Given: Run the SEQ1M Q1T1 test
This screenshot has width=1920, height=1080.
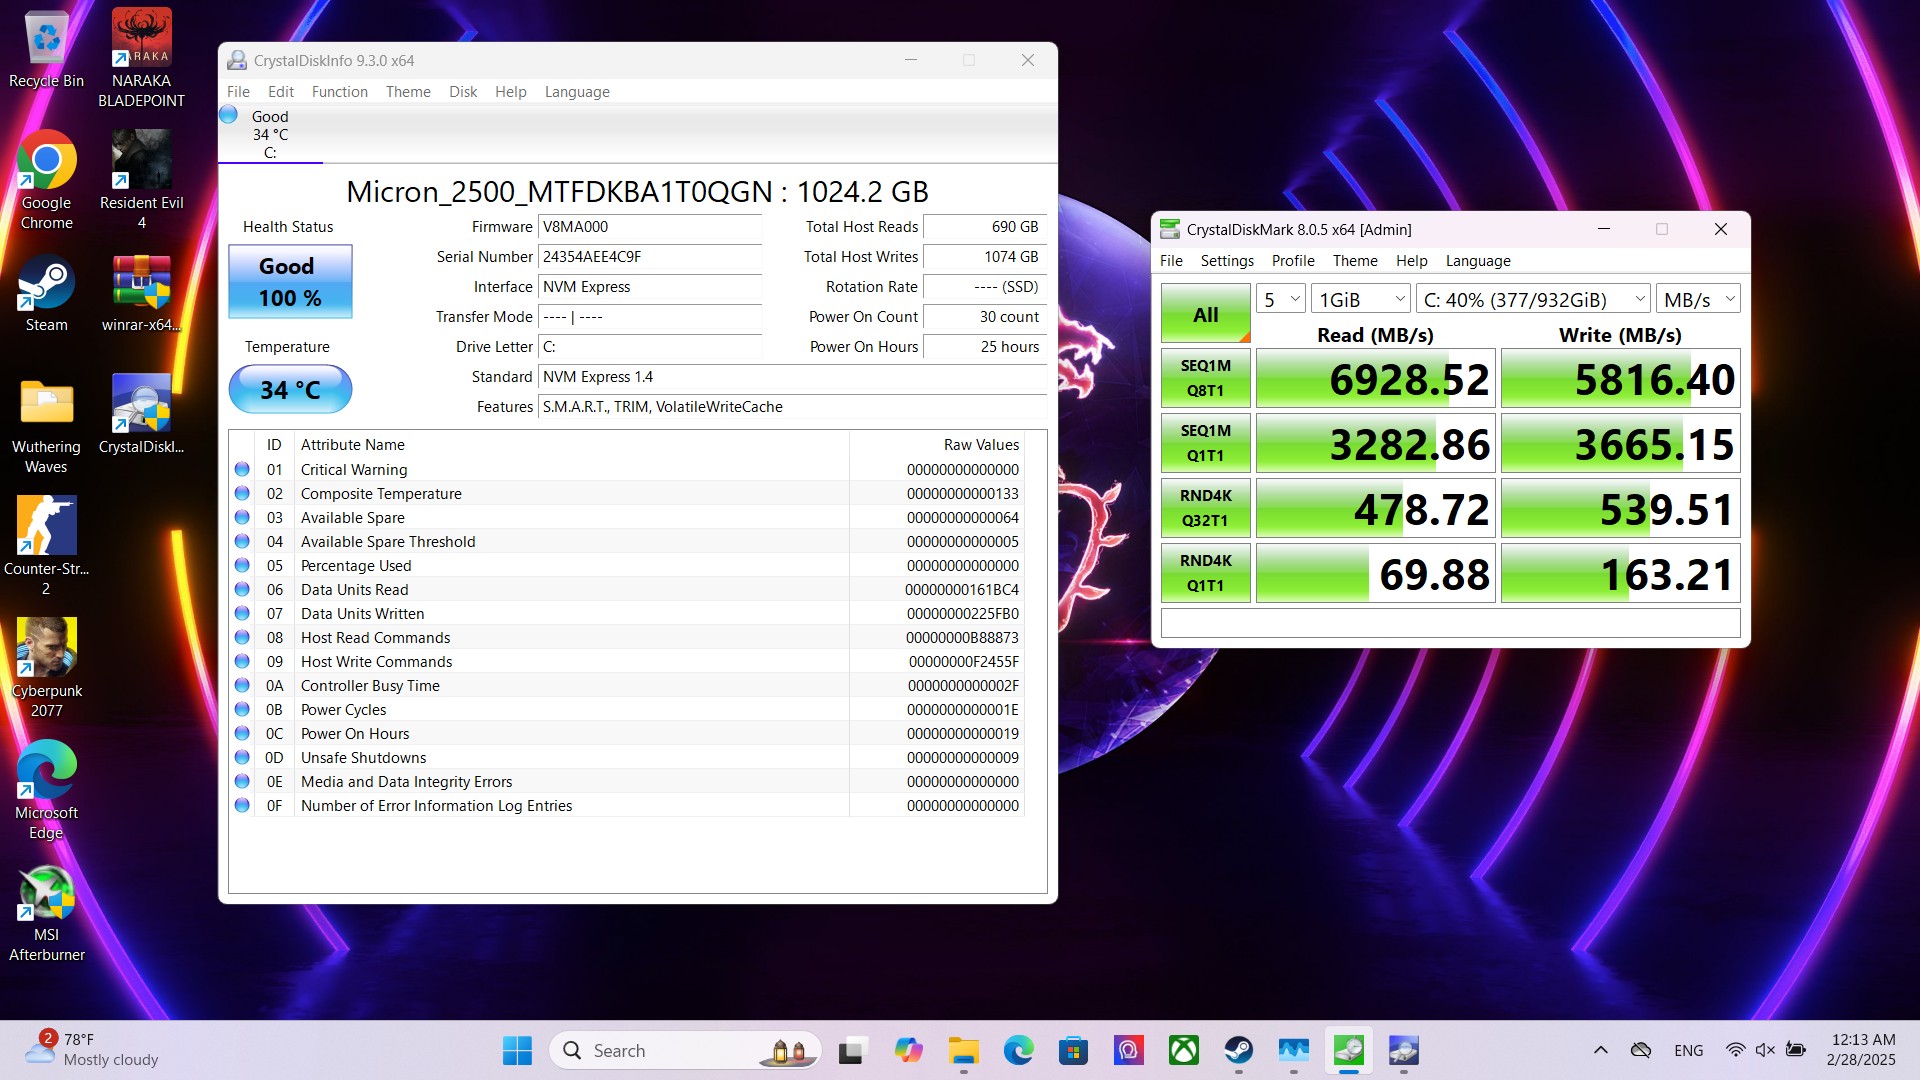Looking at the screenshot, I should point(1206,443).
